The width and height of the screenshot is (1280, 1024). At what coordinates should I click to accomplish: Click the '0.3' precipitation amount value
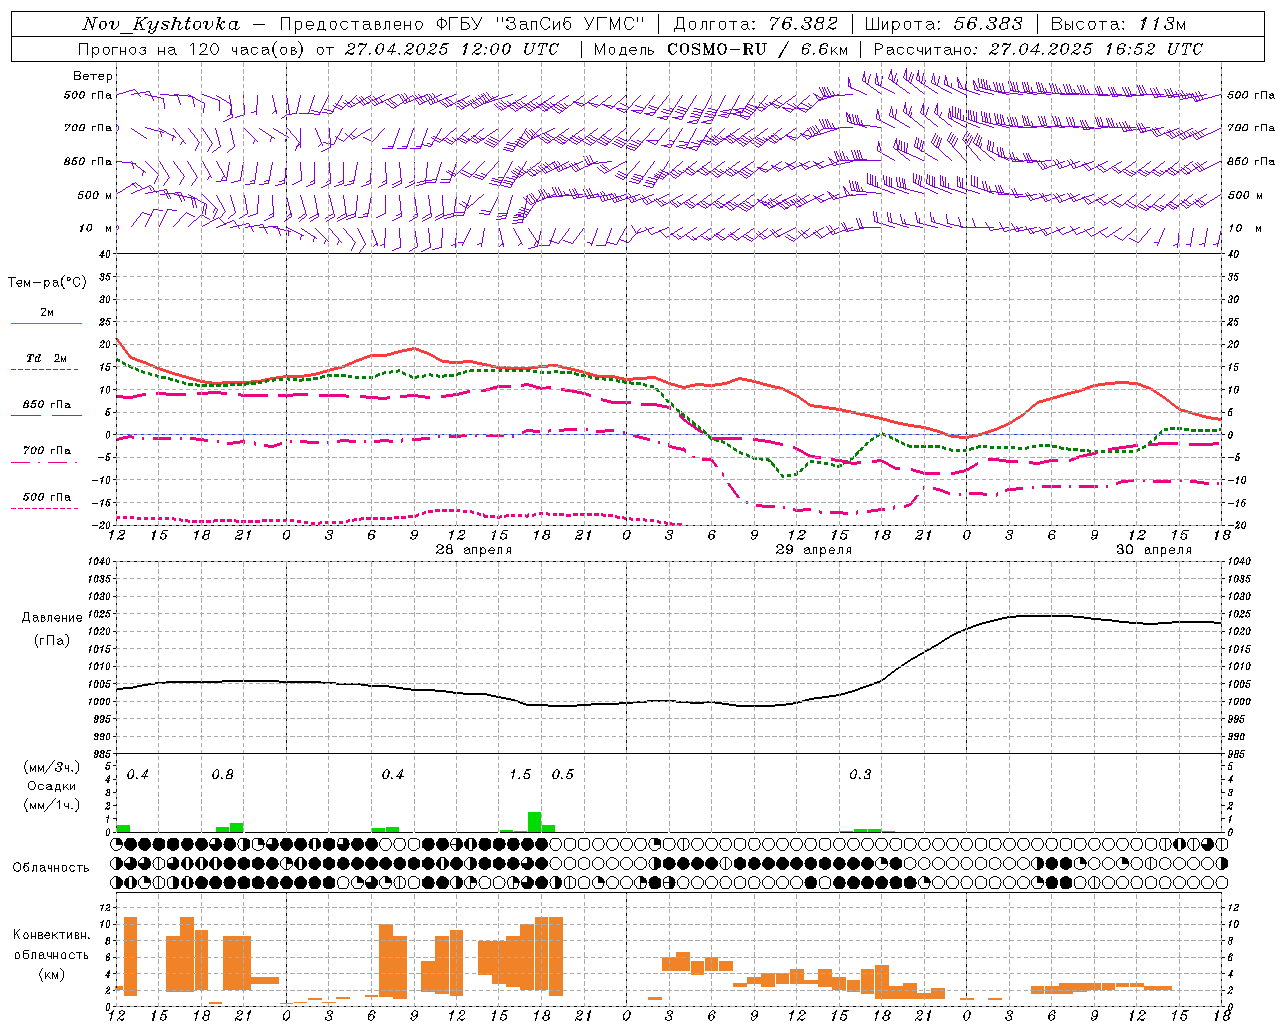tap(860, 775)
